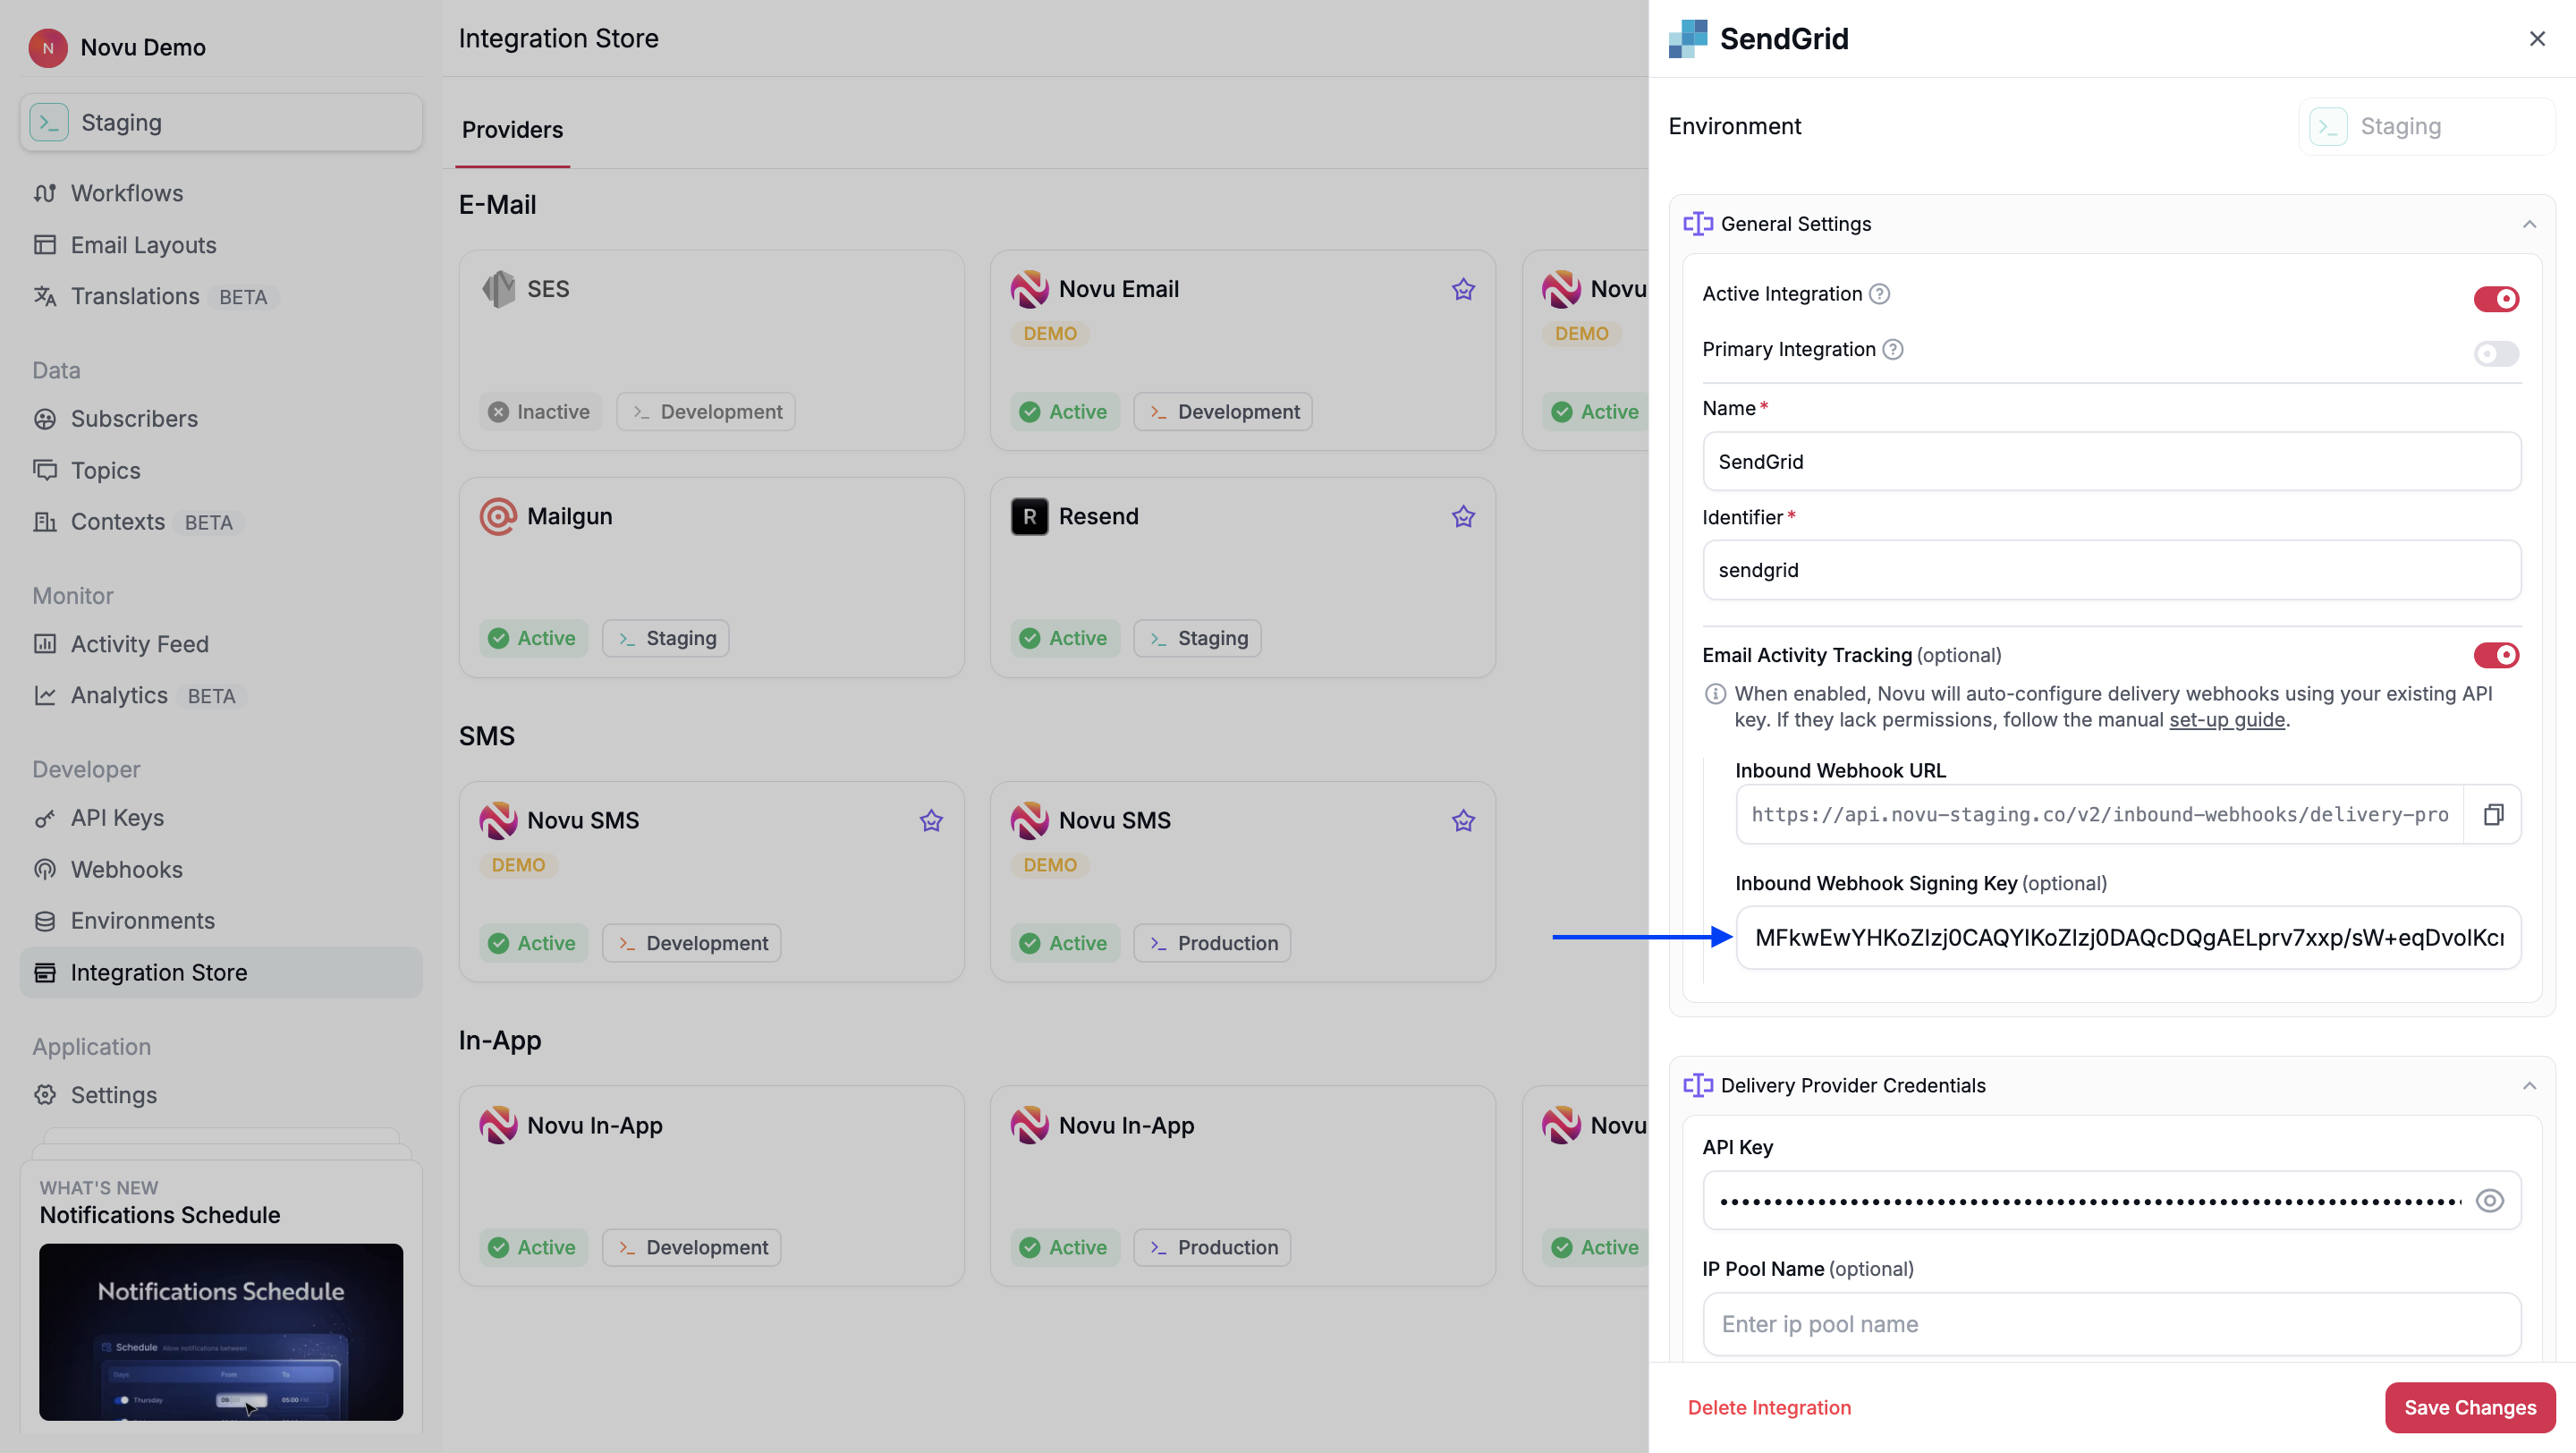Open the Subscribers section icon
The width and height of the screenshot is (2576, 1453).
(x=46, y=418)
